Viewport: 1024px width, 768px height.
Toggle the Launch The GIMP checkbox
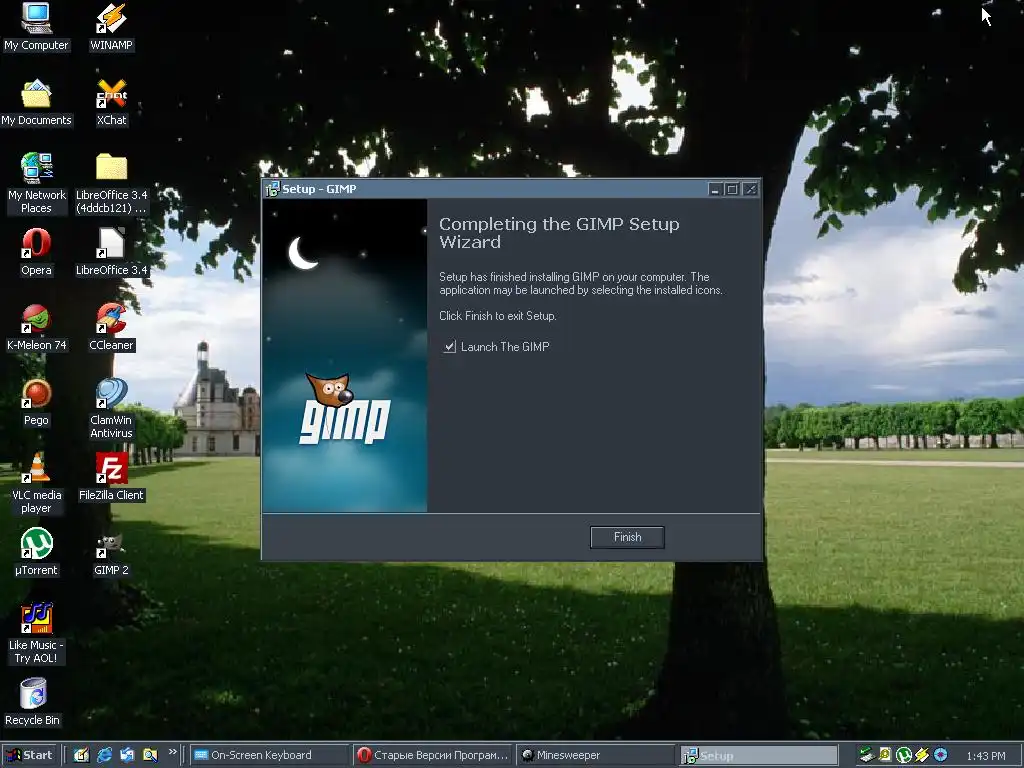449,347
